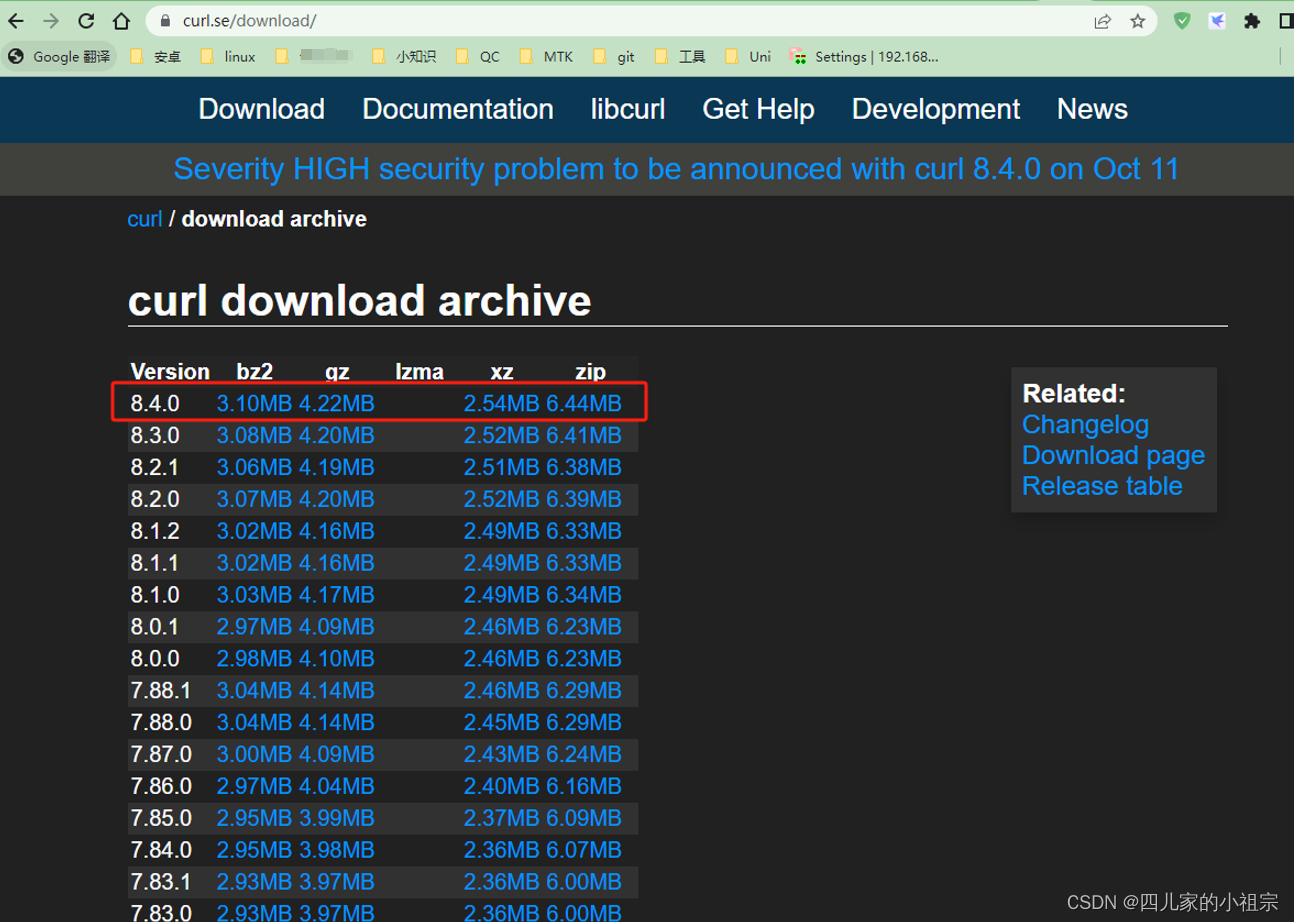Download 7.83.1 bz2 2.93MB
1294x922 pixels.
point(254,882)
